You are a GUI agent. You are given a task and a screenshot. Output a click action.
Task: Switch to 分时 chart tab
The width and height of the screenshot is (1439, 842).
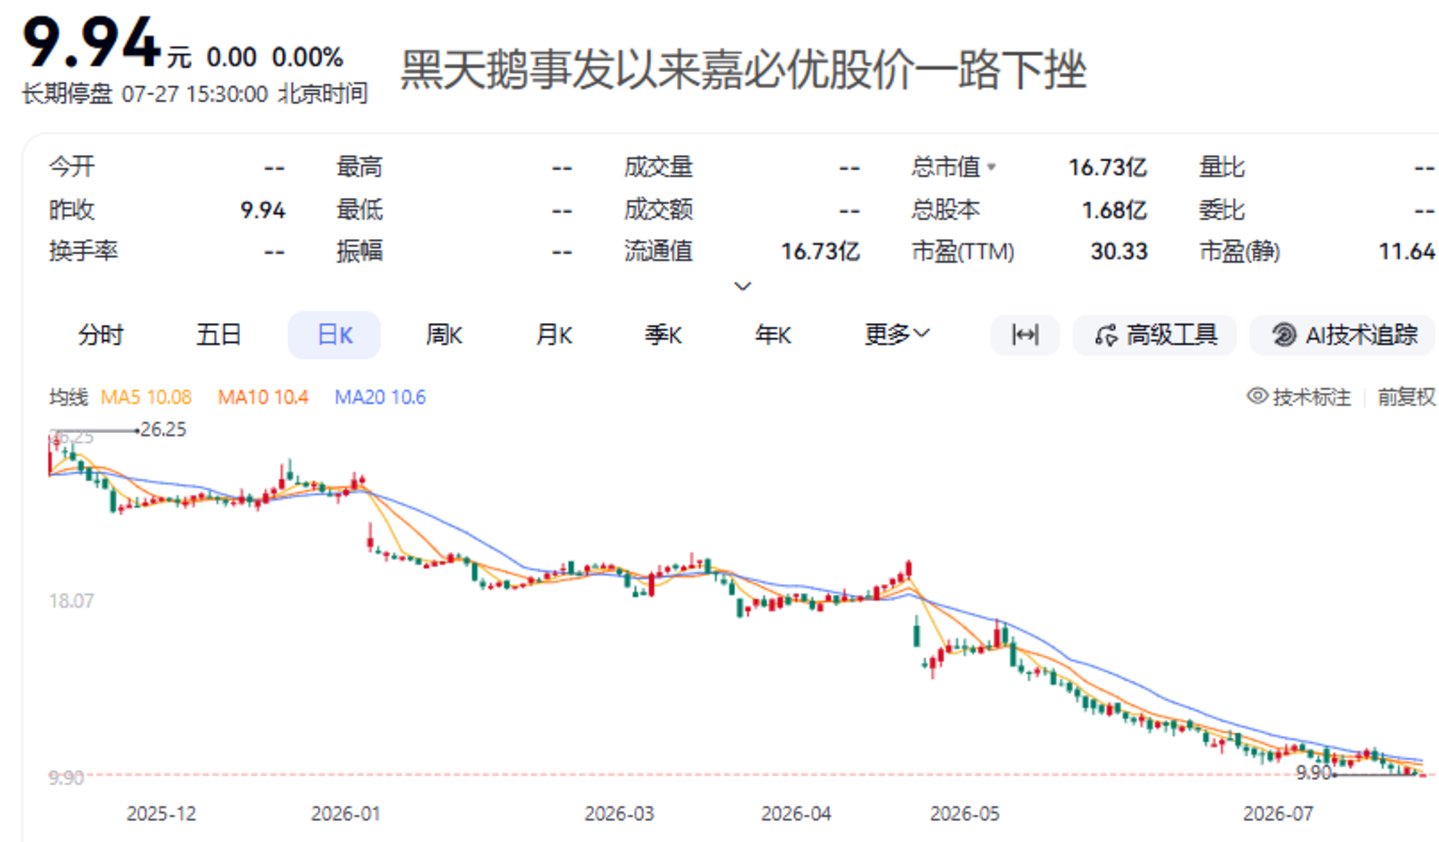pyautogui.click(x=101, y=335)
